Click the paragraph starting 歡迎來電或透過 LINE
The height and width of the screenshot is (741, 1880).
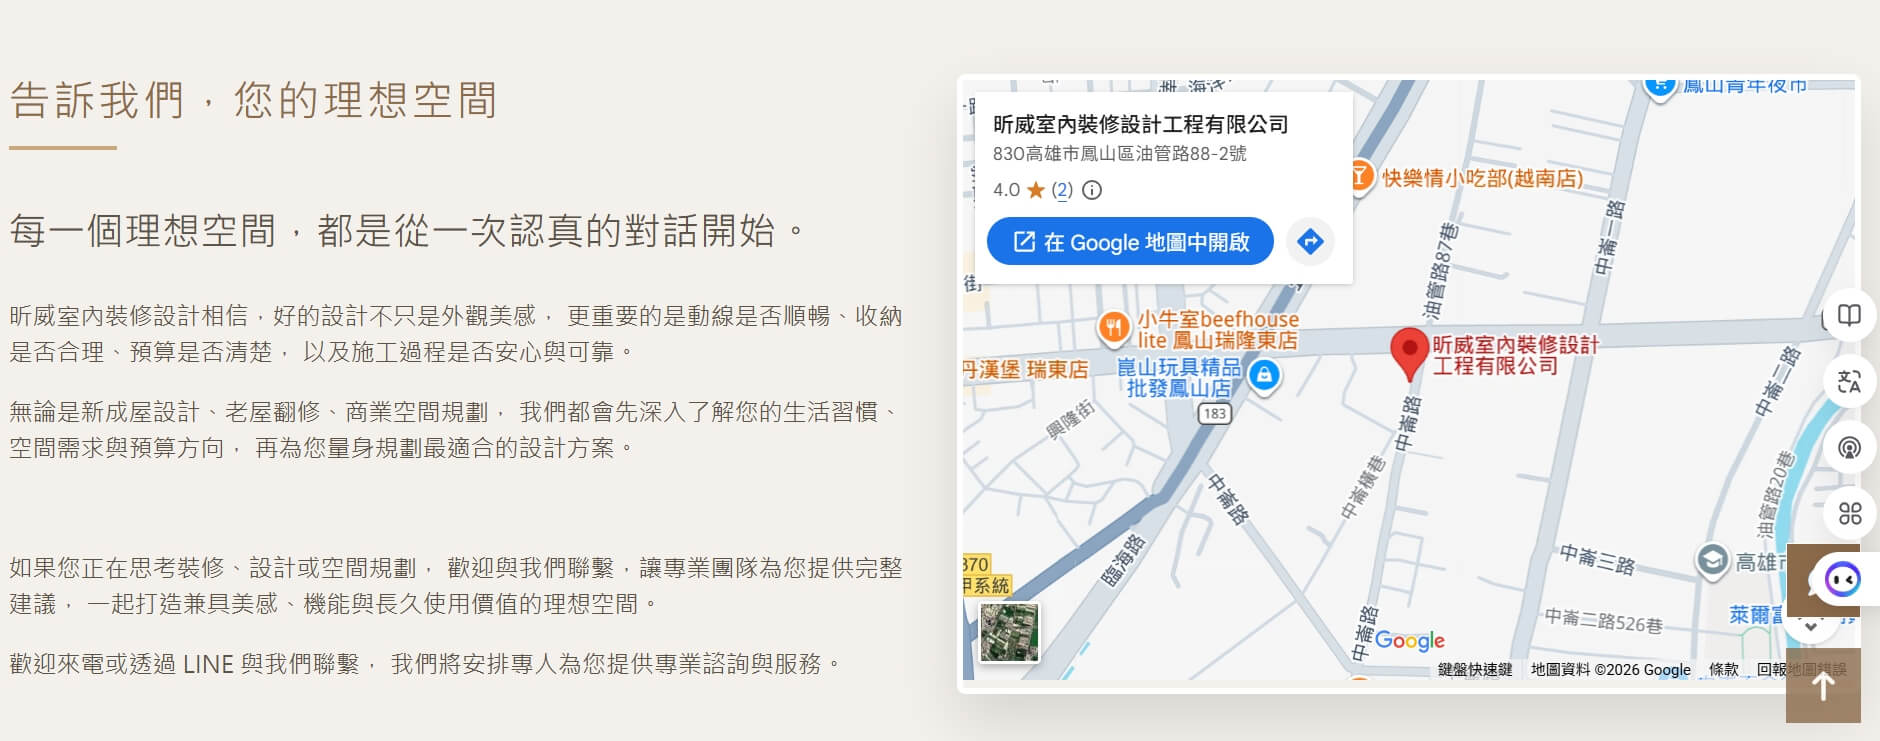425,664
